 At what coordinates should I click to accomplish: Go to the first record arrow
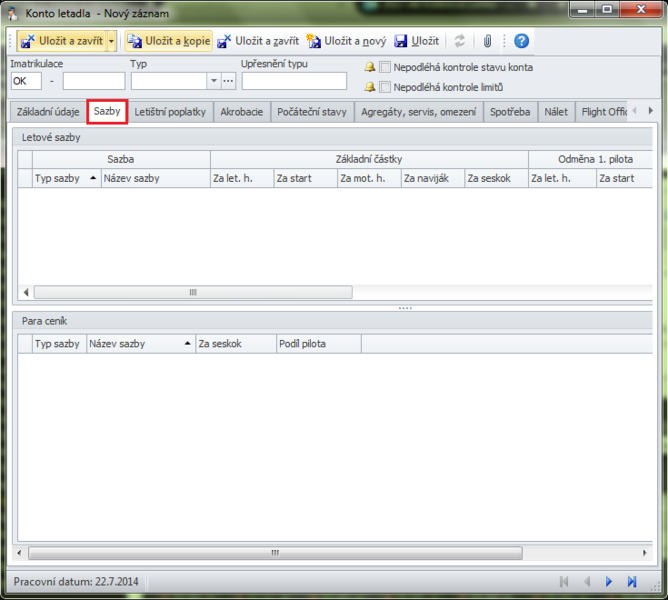(564, 581)
